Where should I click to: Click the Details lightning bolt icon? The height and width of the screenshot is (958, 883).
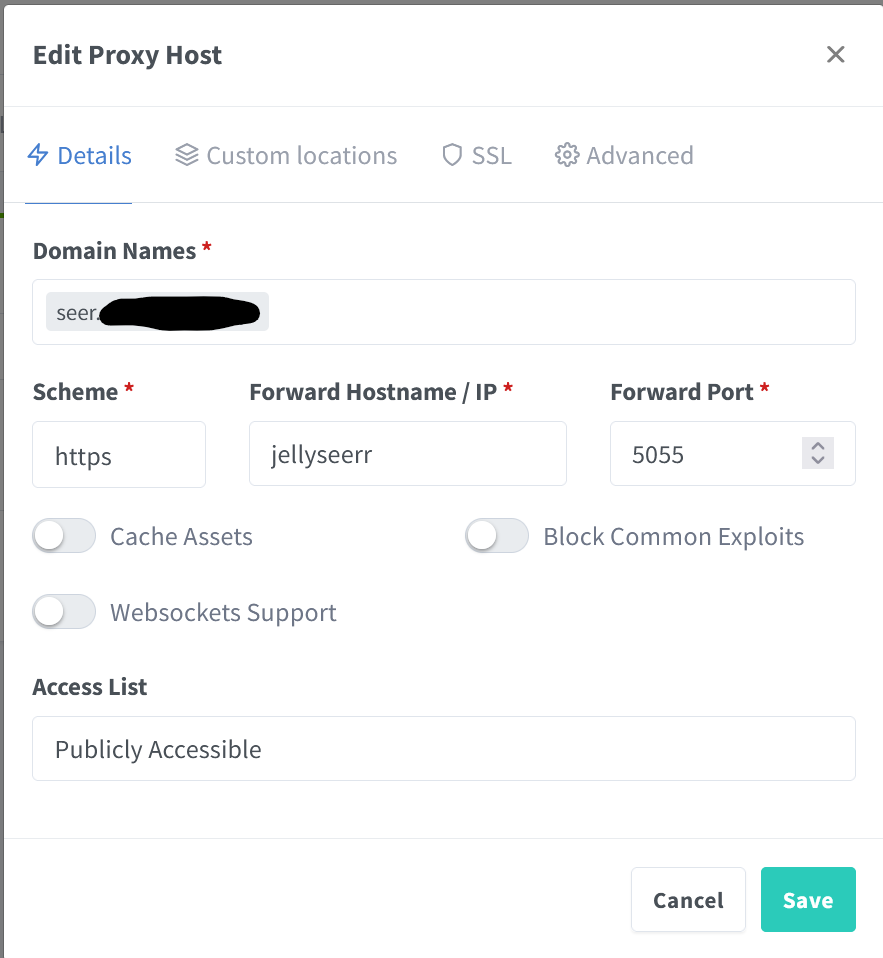pyautogui.click(x=38, y=155)
